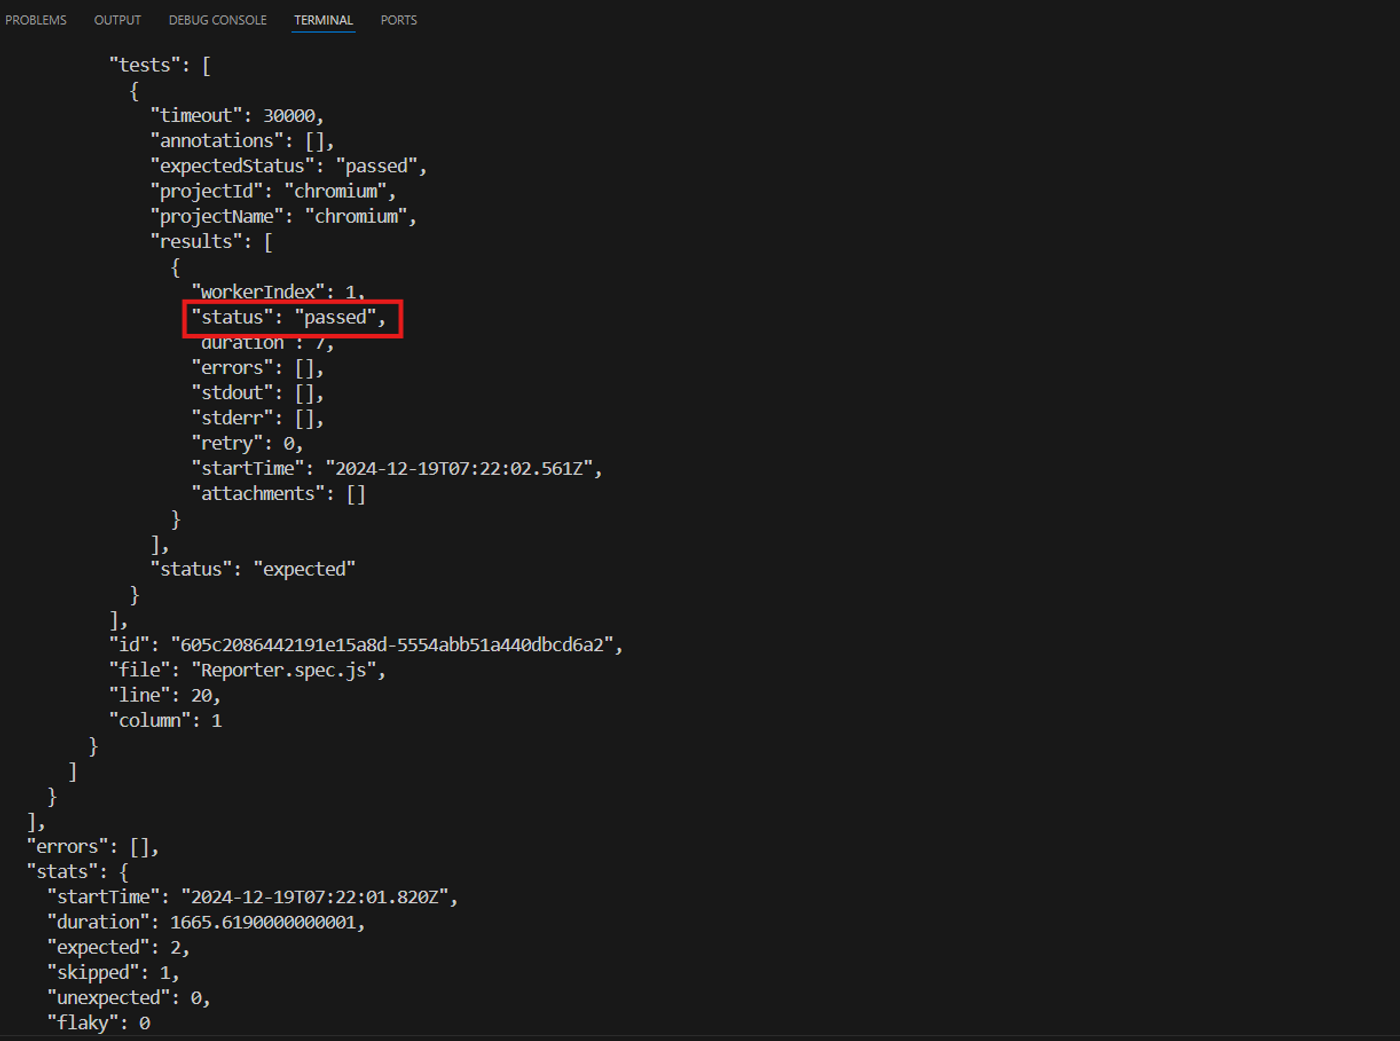Click the "unexpected": 0 line
The width and height of the screenshot is (1400, 1041).
tap(129, 998)
